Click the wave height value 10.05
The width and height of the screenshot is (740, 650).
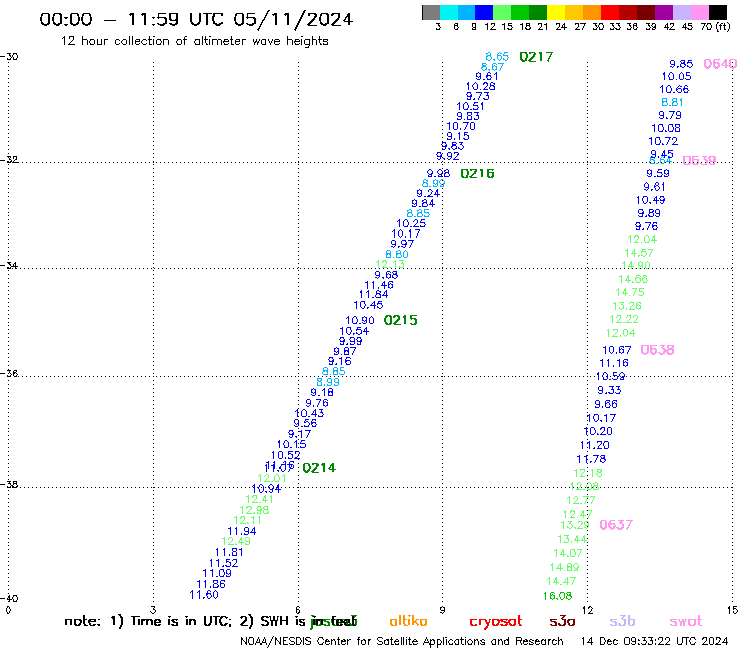click(676, 76)
